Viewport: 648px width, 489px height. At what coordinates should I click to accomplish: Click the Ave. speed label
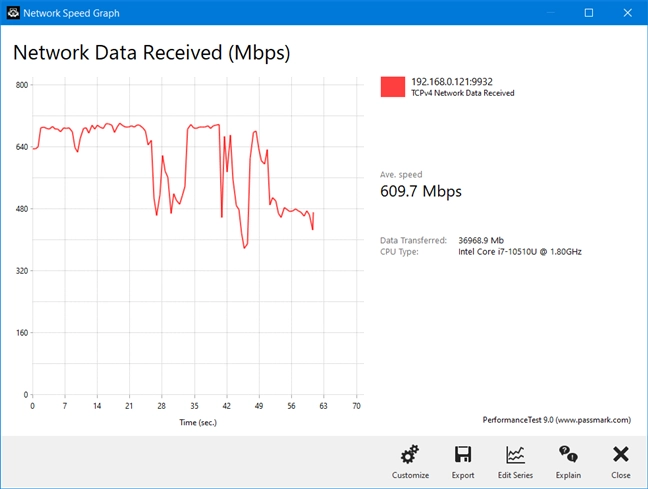(x=401, y=174)
